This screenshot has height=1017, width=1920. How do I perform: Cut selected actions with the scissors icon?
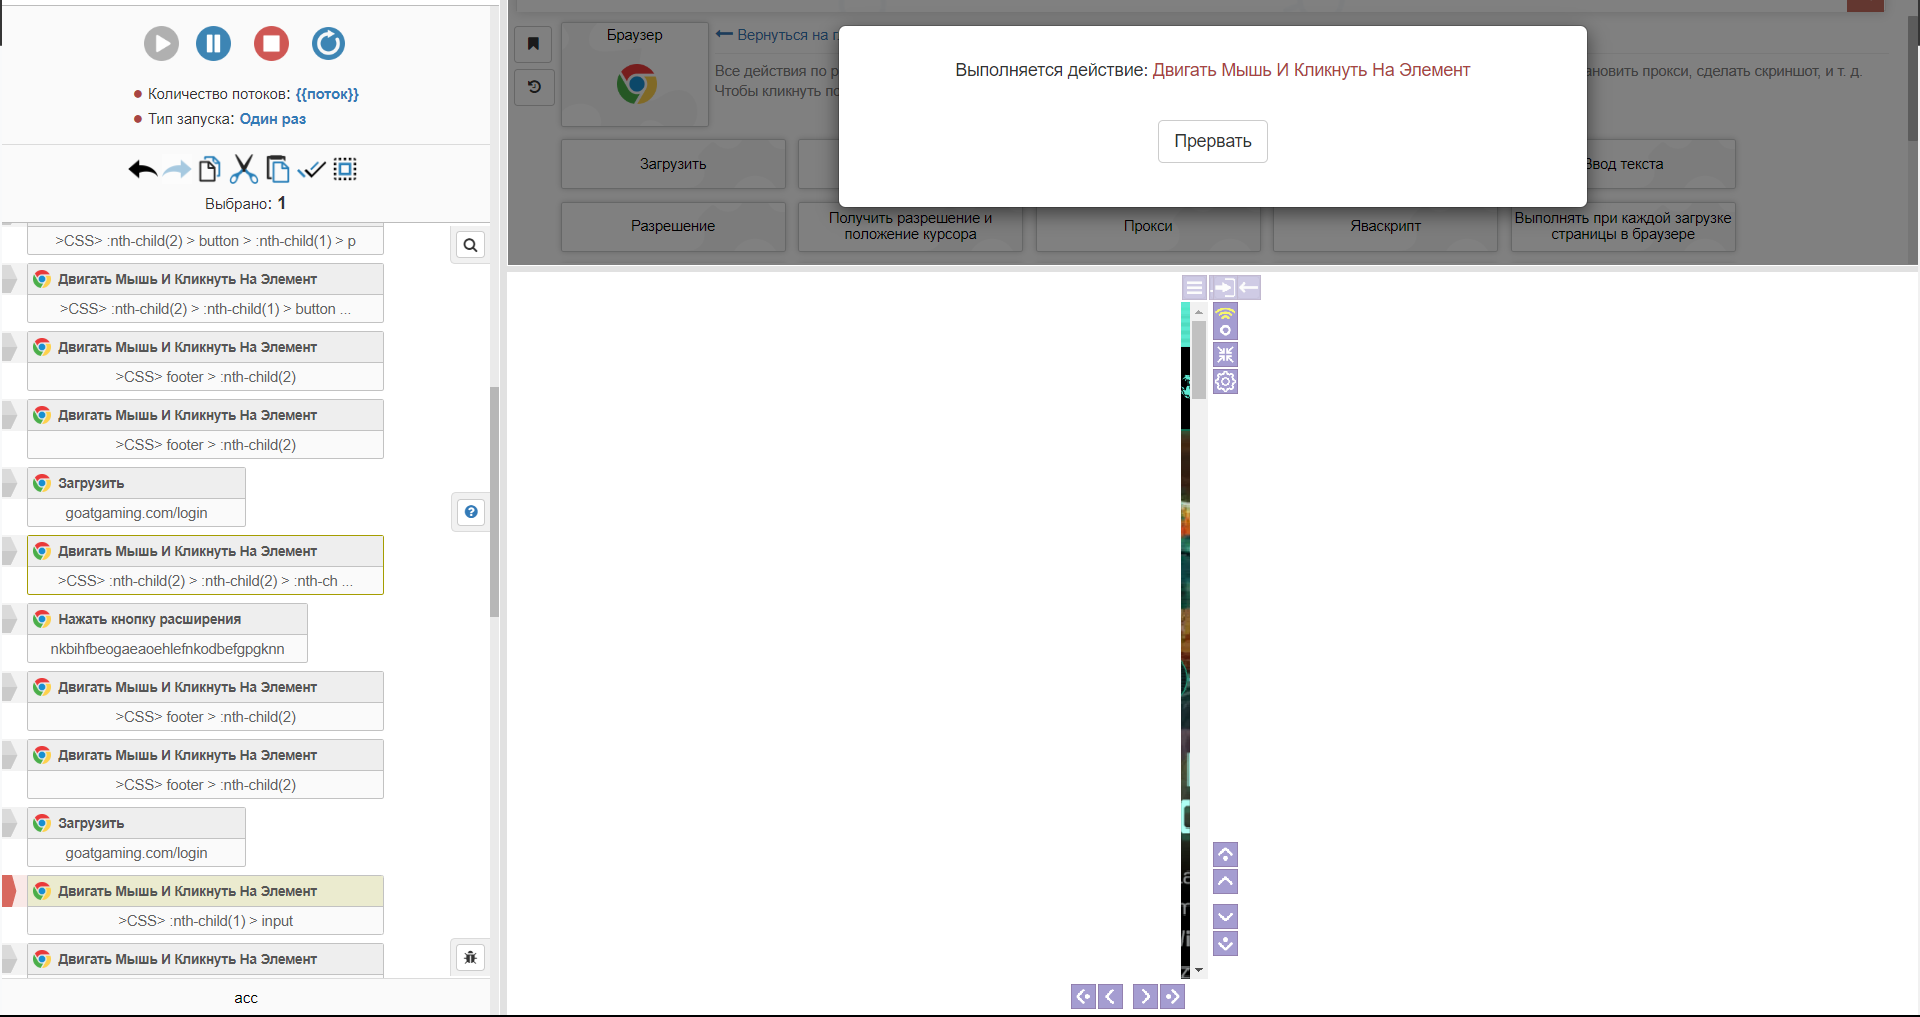243,169
